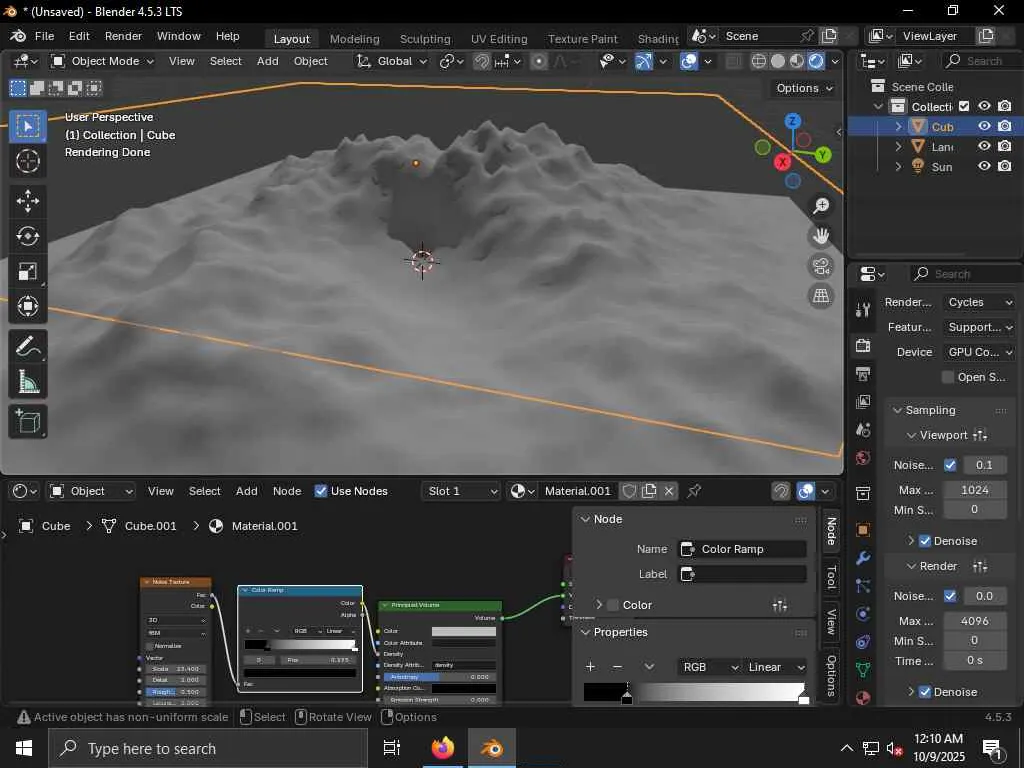Select the Add Cube tool

coord(28,421)
